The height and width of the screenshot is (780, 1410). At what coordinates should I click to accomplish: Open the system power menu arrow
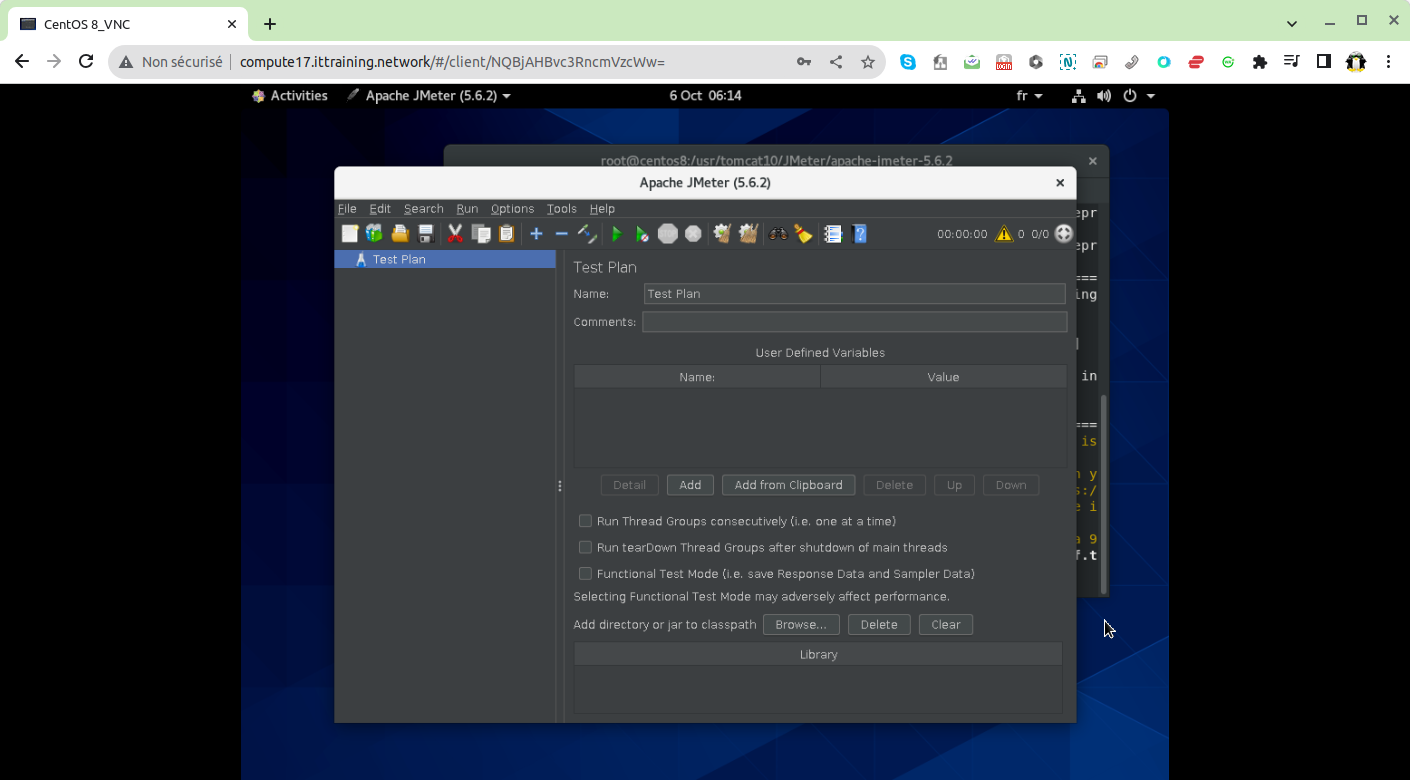pyautogui.click(x=1151, y=96)
